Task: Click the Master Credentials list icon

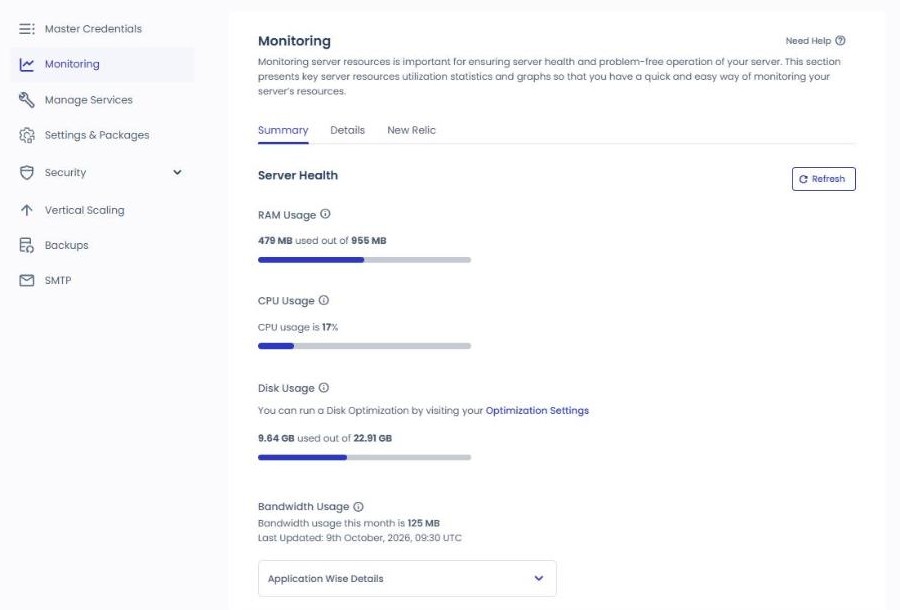Action: pyautogui.click(x=26, y=29)
